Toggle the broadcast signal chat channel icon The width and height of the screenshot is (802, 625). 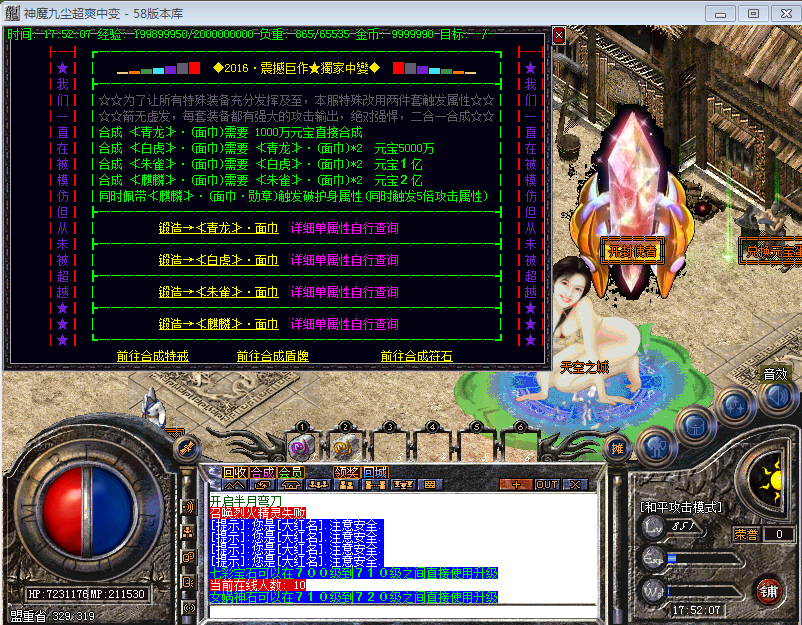[x=188, y=608]
